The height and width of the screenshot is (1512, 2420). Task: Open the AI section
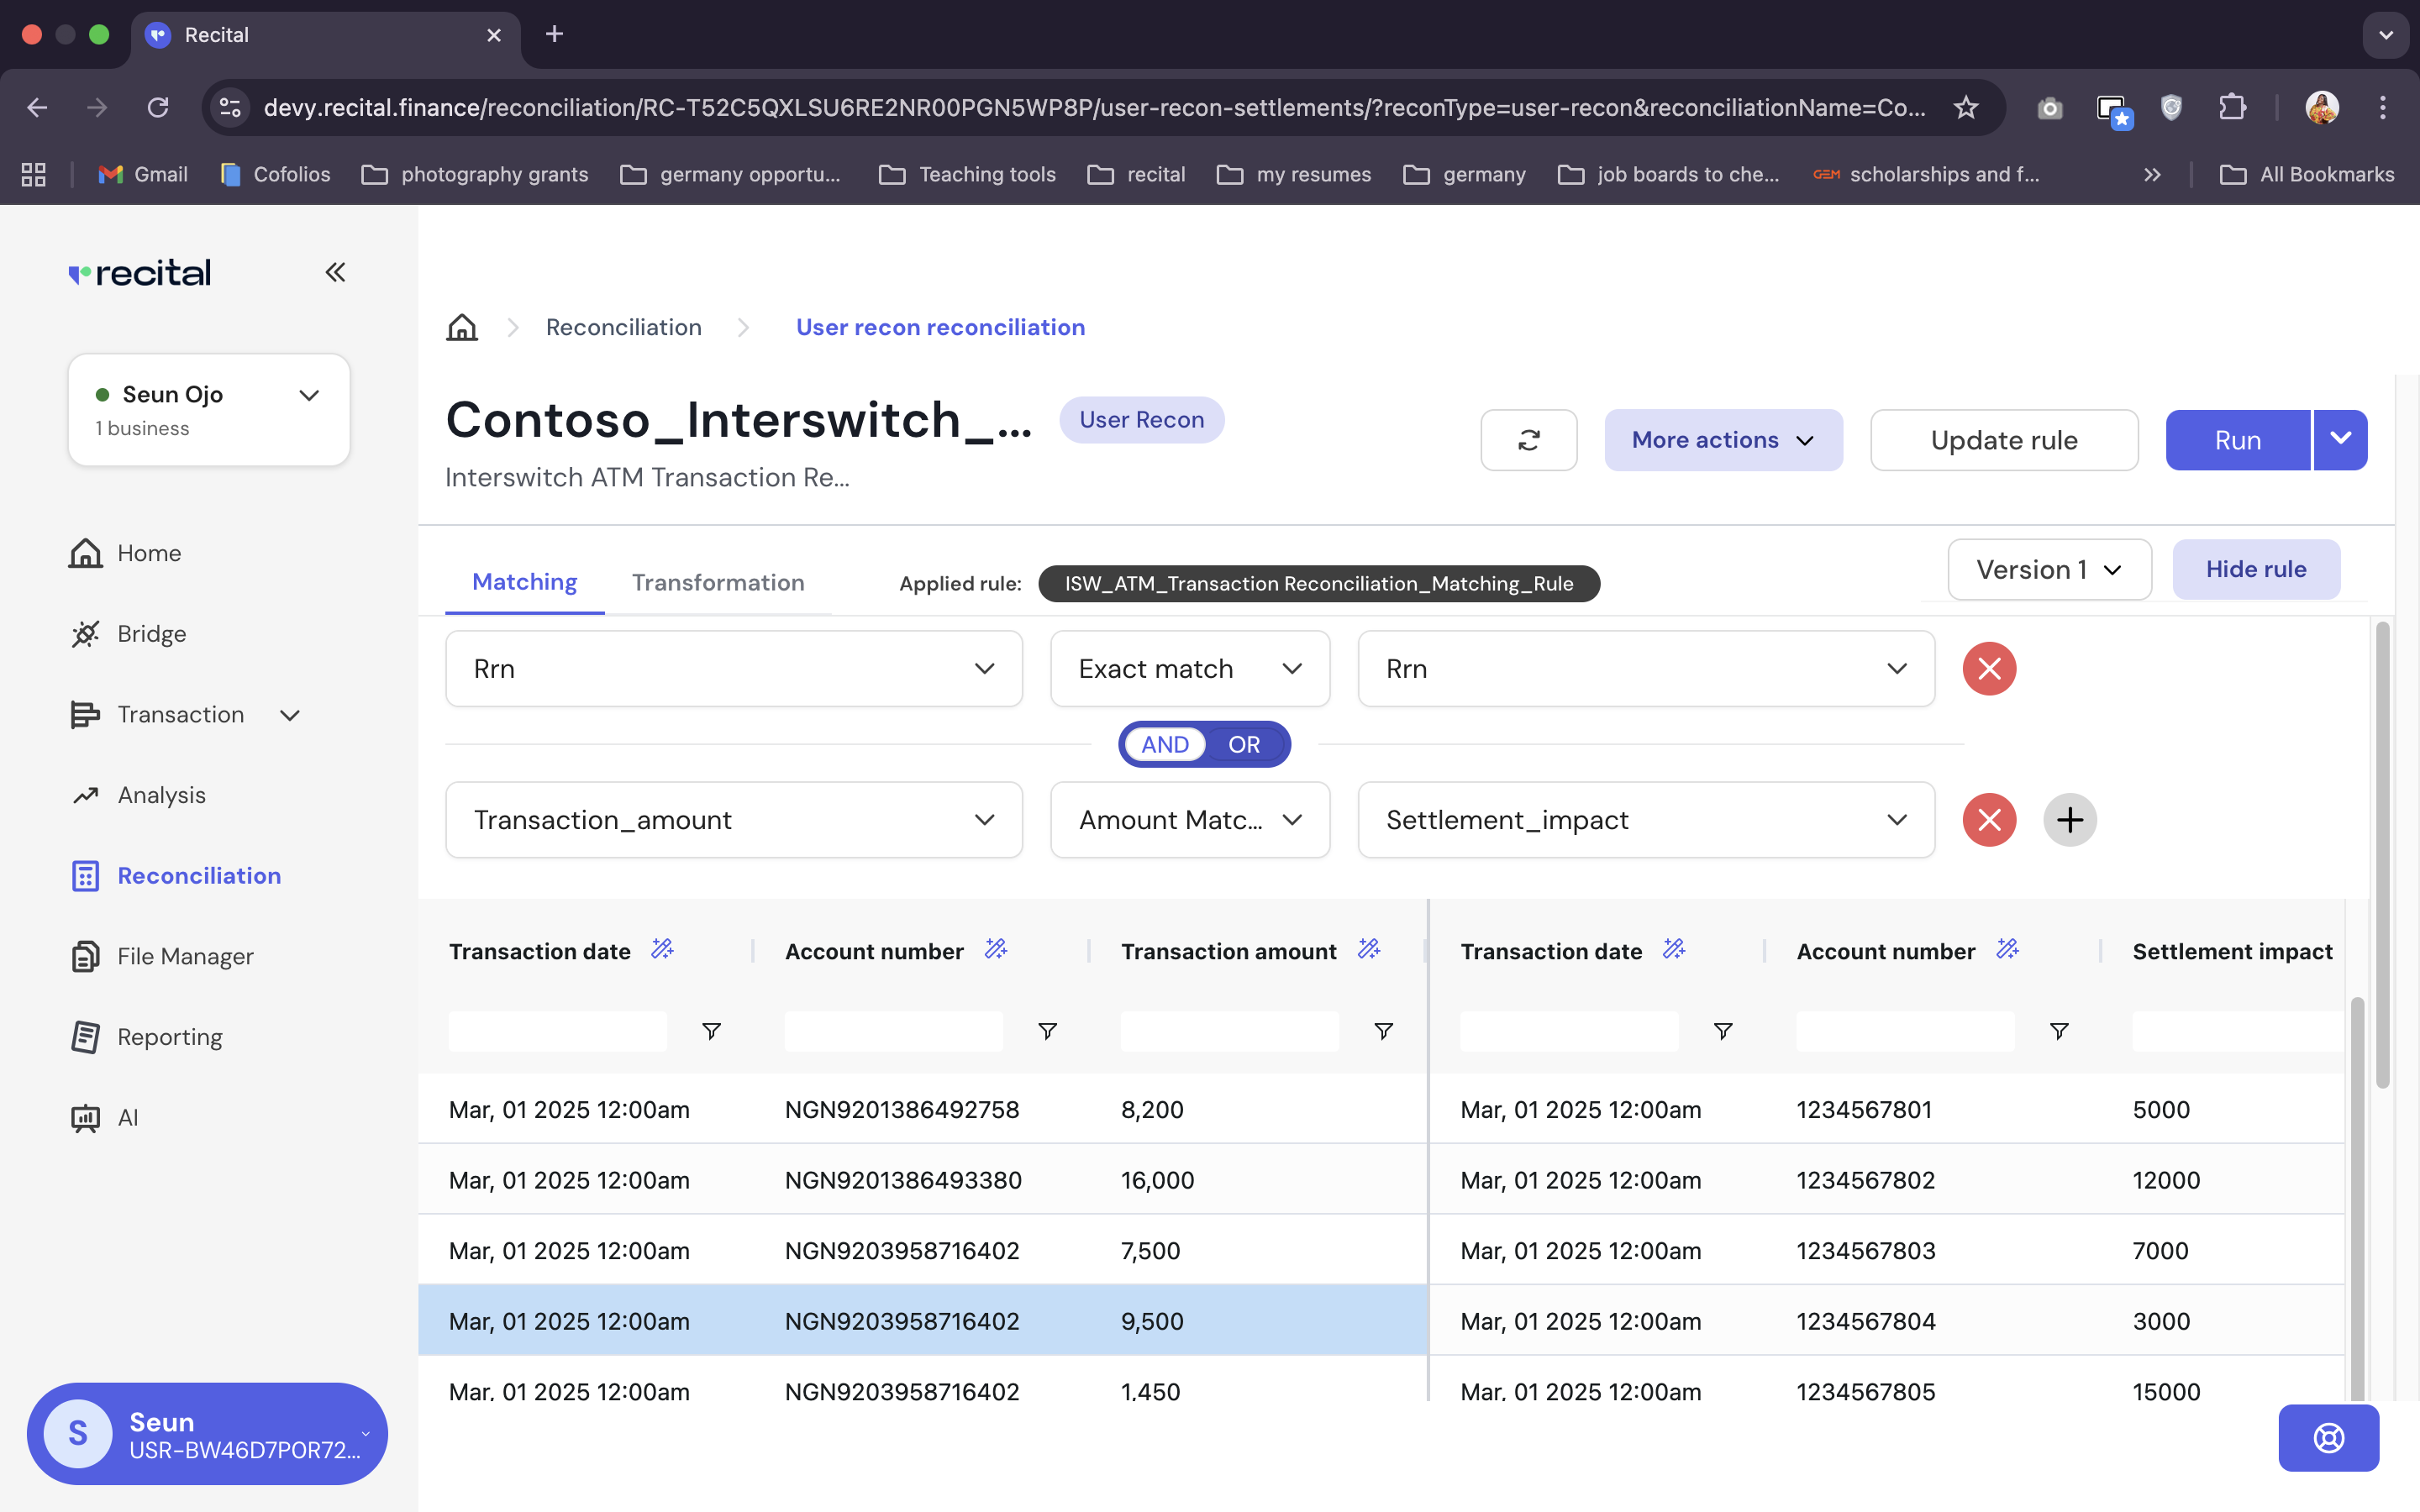127,1117
